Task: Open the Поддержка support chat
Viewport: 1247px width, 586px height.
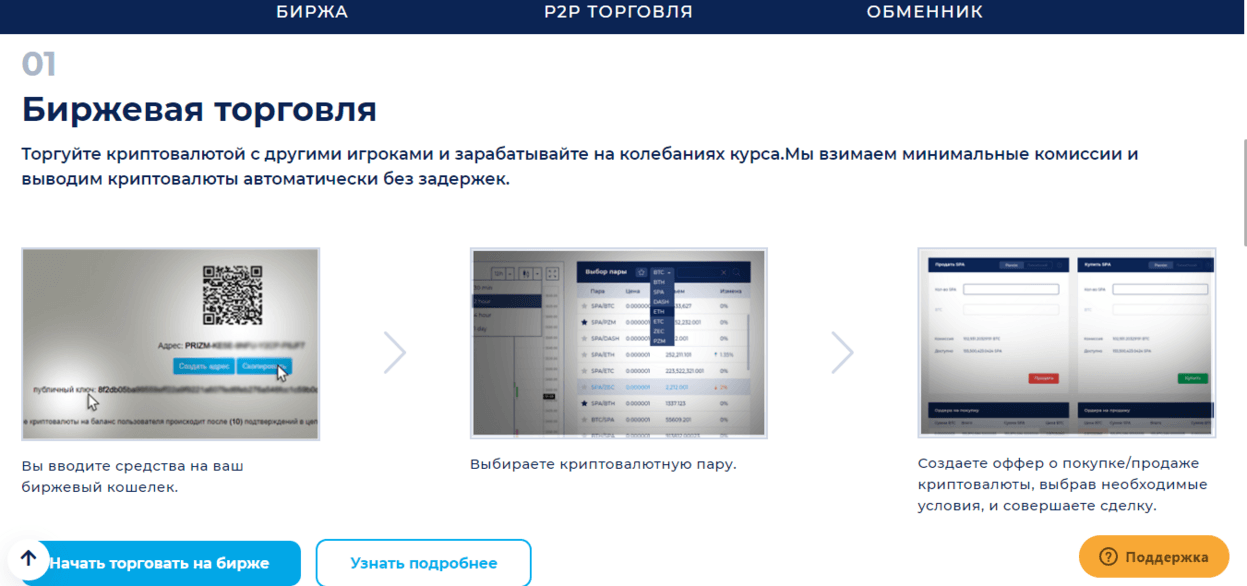Action: click(1153, 557)
